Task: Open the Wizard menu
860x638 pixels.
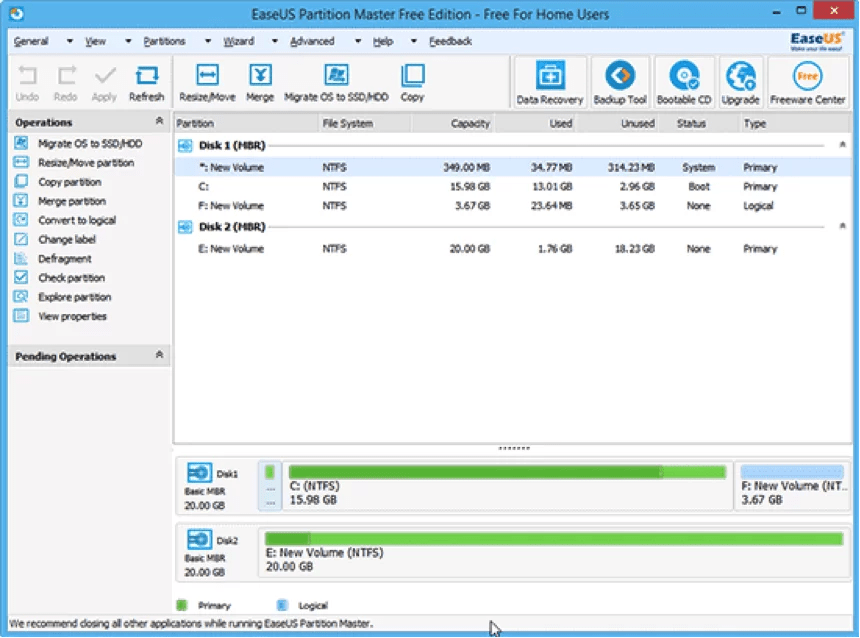Action: pyautogui.click(x=239, y=42)
